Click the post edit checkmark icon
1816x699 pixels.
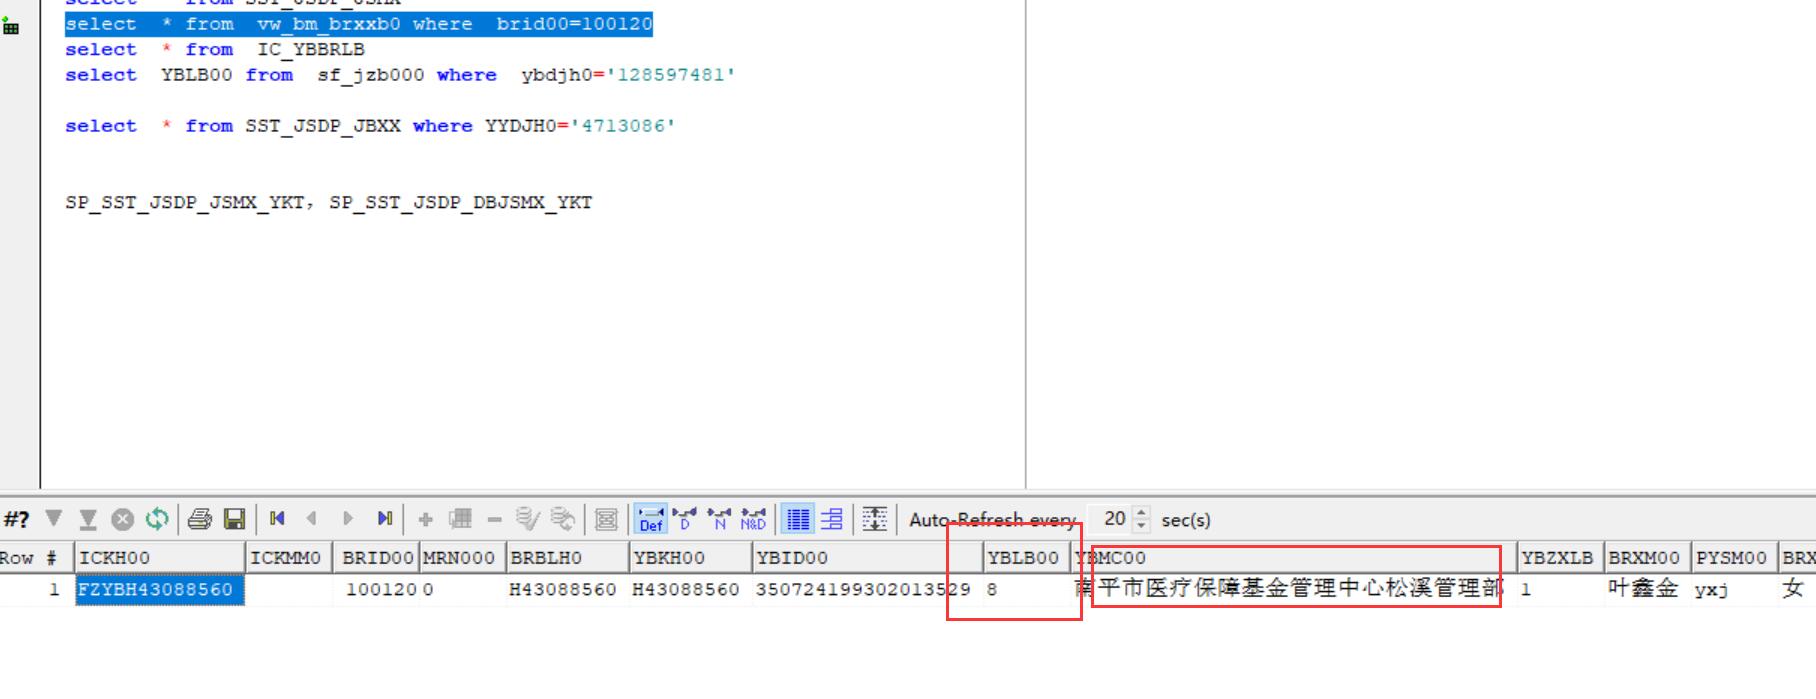click(x=527, y=518)
